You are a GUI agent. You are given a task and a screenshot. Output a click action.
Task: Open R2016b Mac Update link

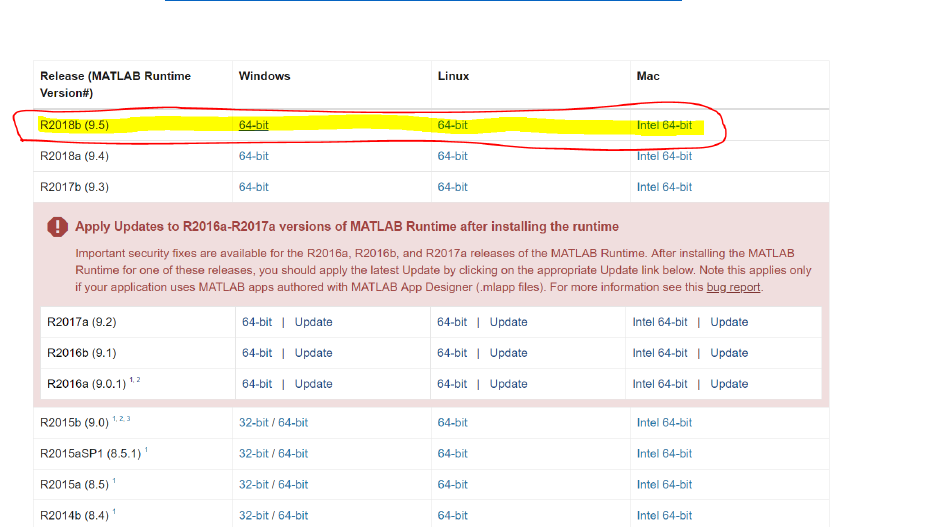[x=729, y=353]
